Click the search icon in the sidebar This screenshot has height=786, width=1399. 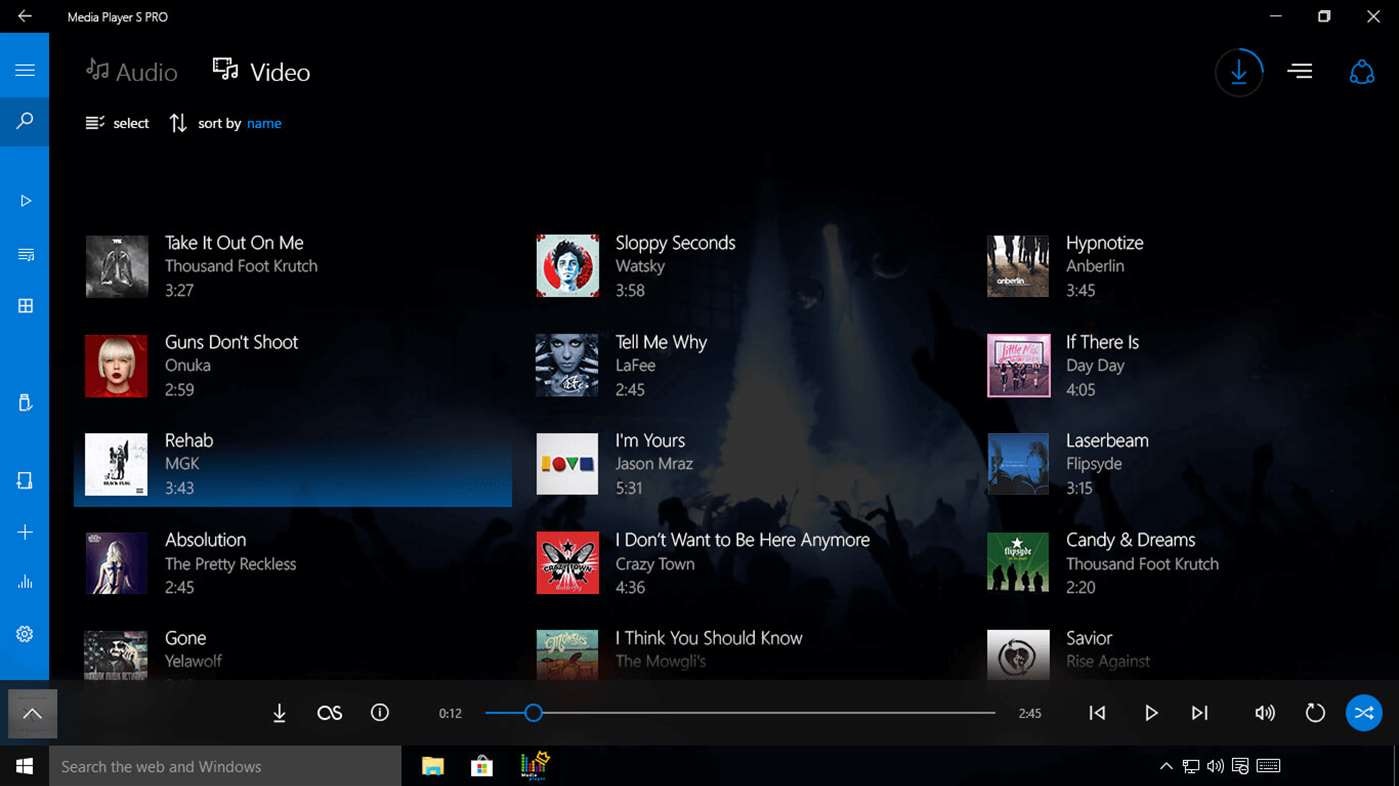(x=25, y=121)
